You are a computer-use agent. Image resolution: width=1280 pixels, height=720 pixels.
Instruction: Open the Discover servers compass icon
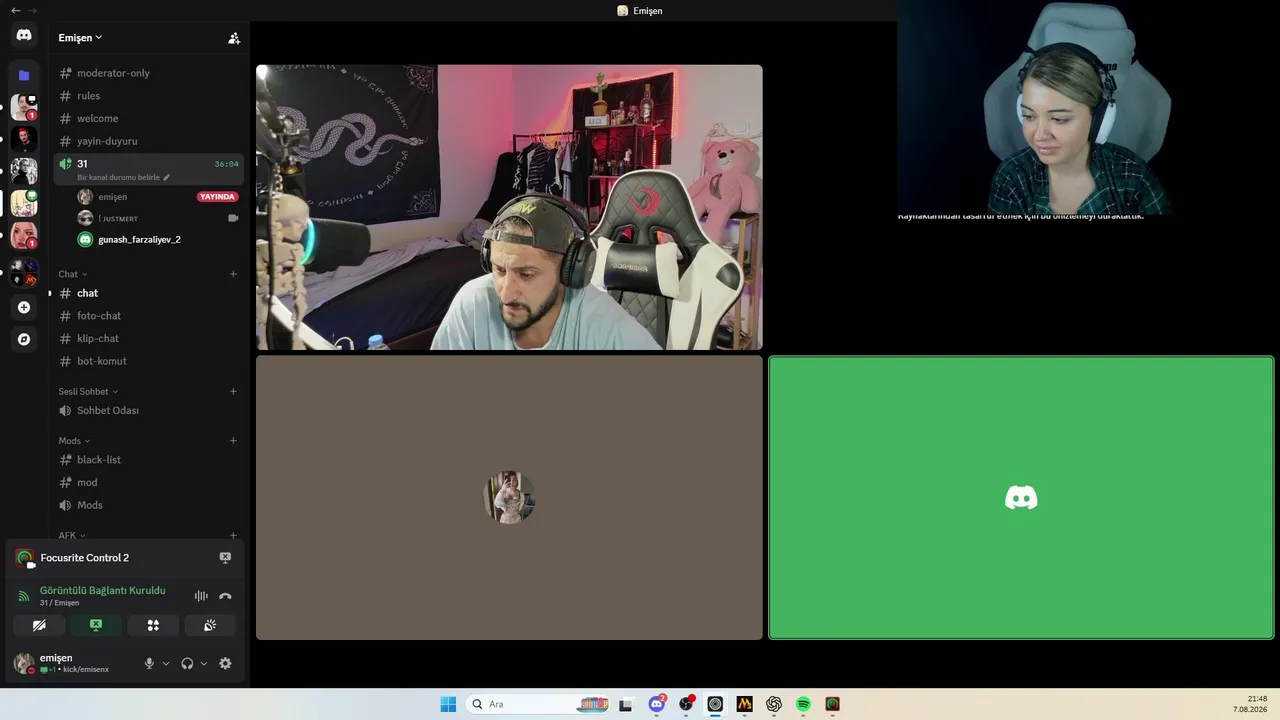click(x=24, y=339)
